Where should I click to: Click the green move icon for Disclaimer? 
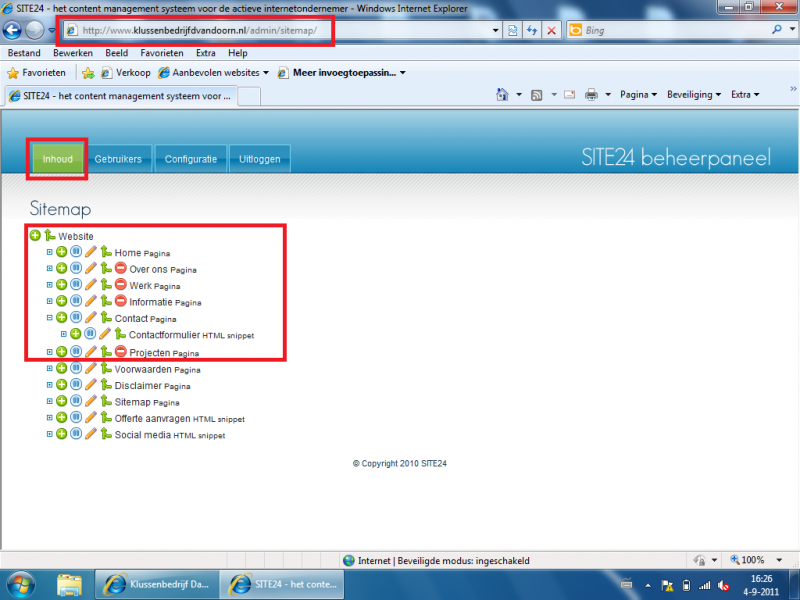pyautogui.click(x=106, y=385)
